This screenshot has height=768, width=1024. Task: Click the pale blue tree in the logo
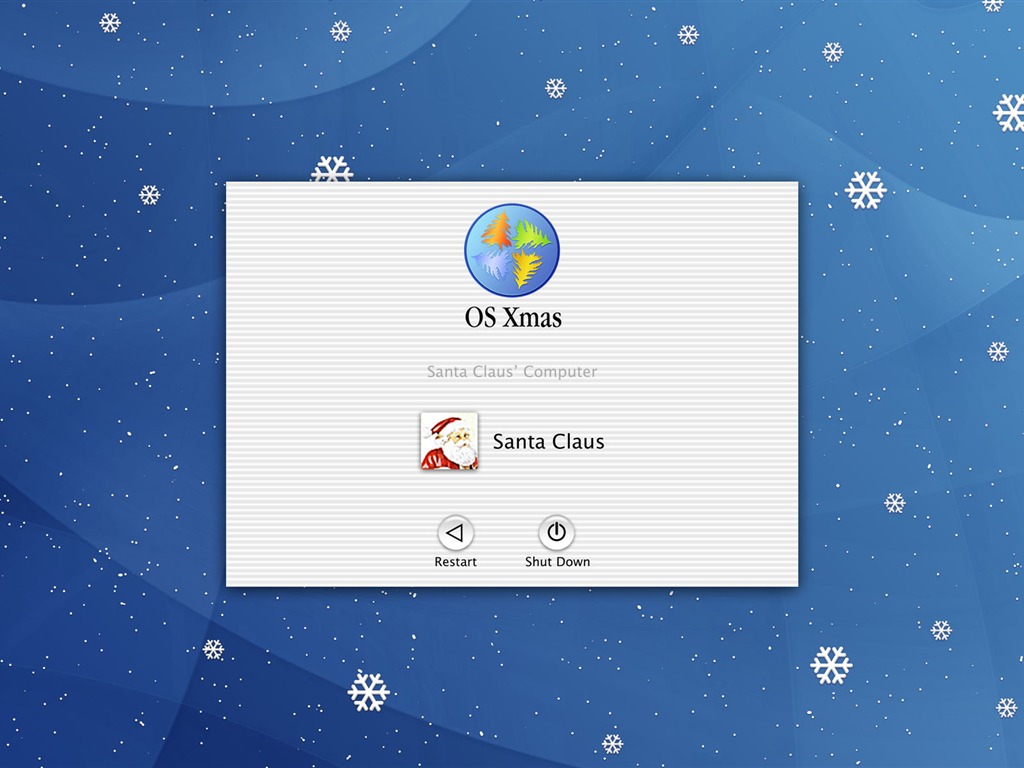tap(492, 264)
